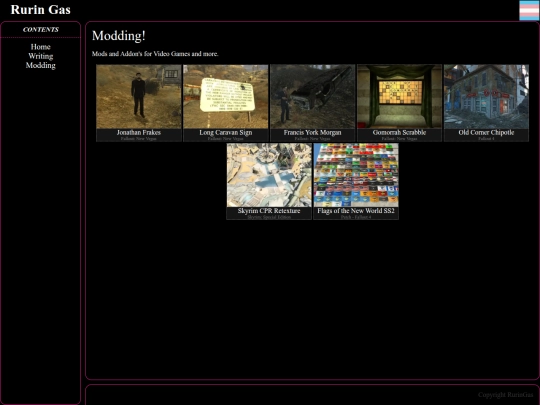Click the CONTENTS sidebar header
This screenshot has width=540, height=405.
click(x=41, y=30)
